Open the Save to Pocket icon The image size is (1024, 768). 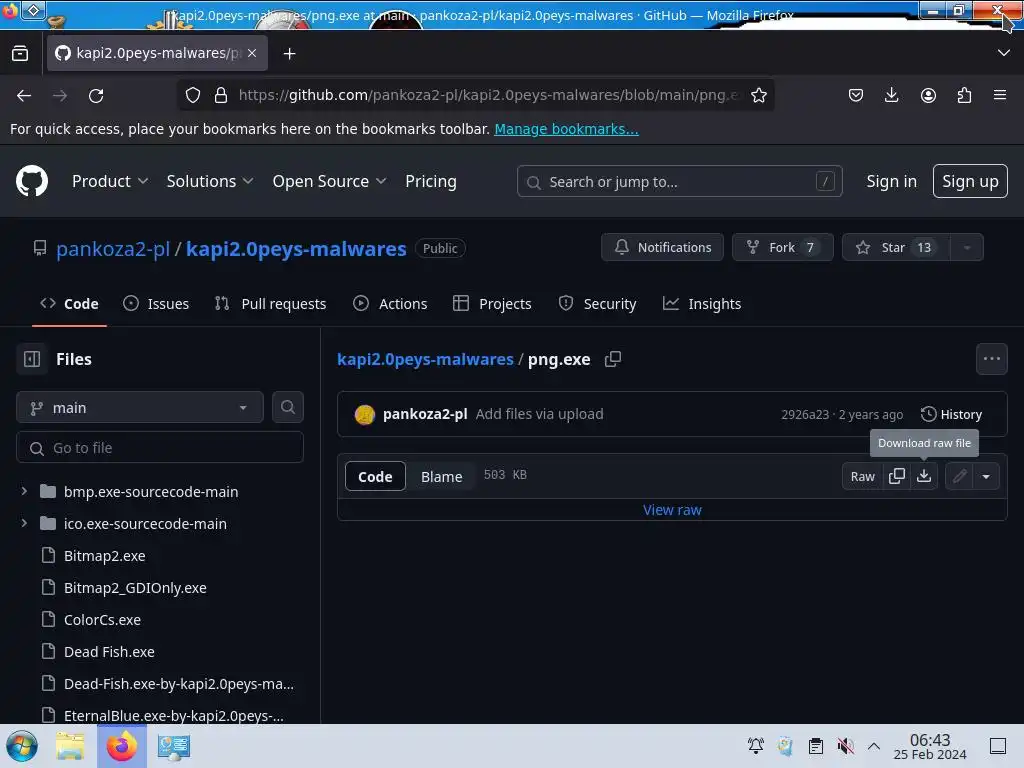(856, 95)
